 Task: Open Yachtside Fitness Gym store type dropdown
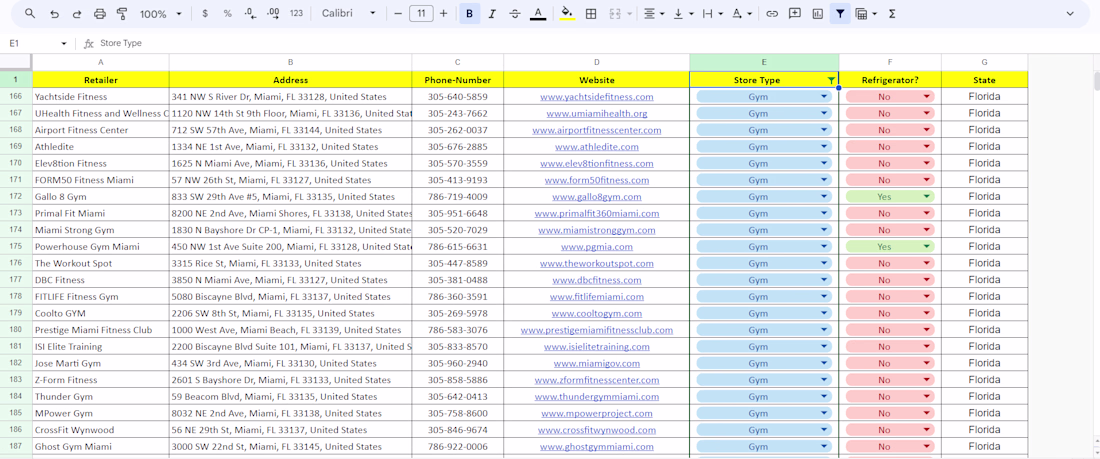tap(824, 97)
